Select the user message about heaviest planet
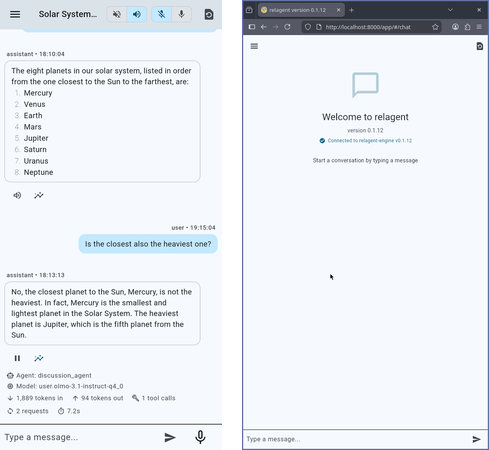 [148, 244]
